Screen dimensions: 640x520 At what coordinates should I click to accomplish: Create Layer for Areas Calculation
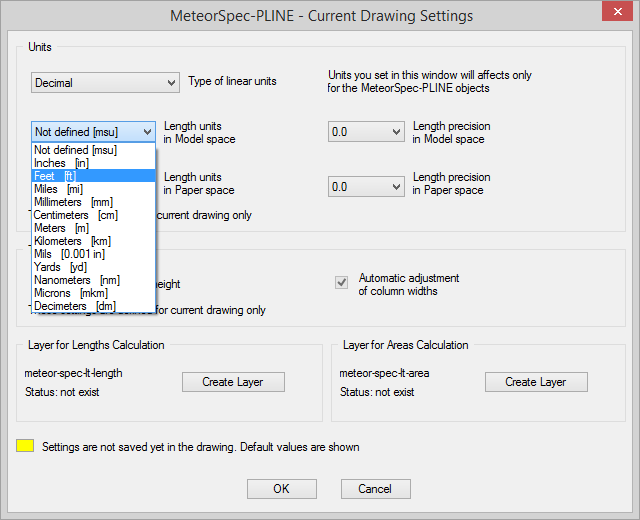536,382
